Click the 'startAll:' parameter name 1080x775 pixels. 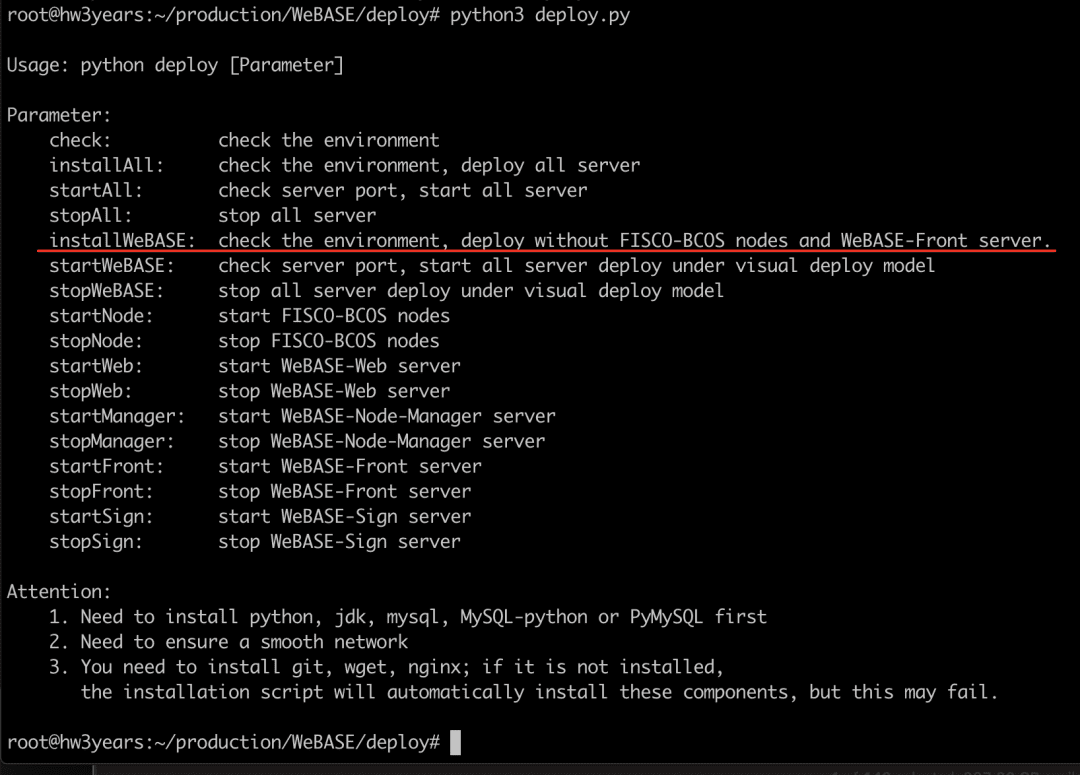coord(96,190)
